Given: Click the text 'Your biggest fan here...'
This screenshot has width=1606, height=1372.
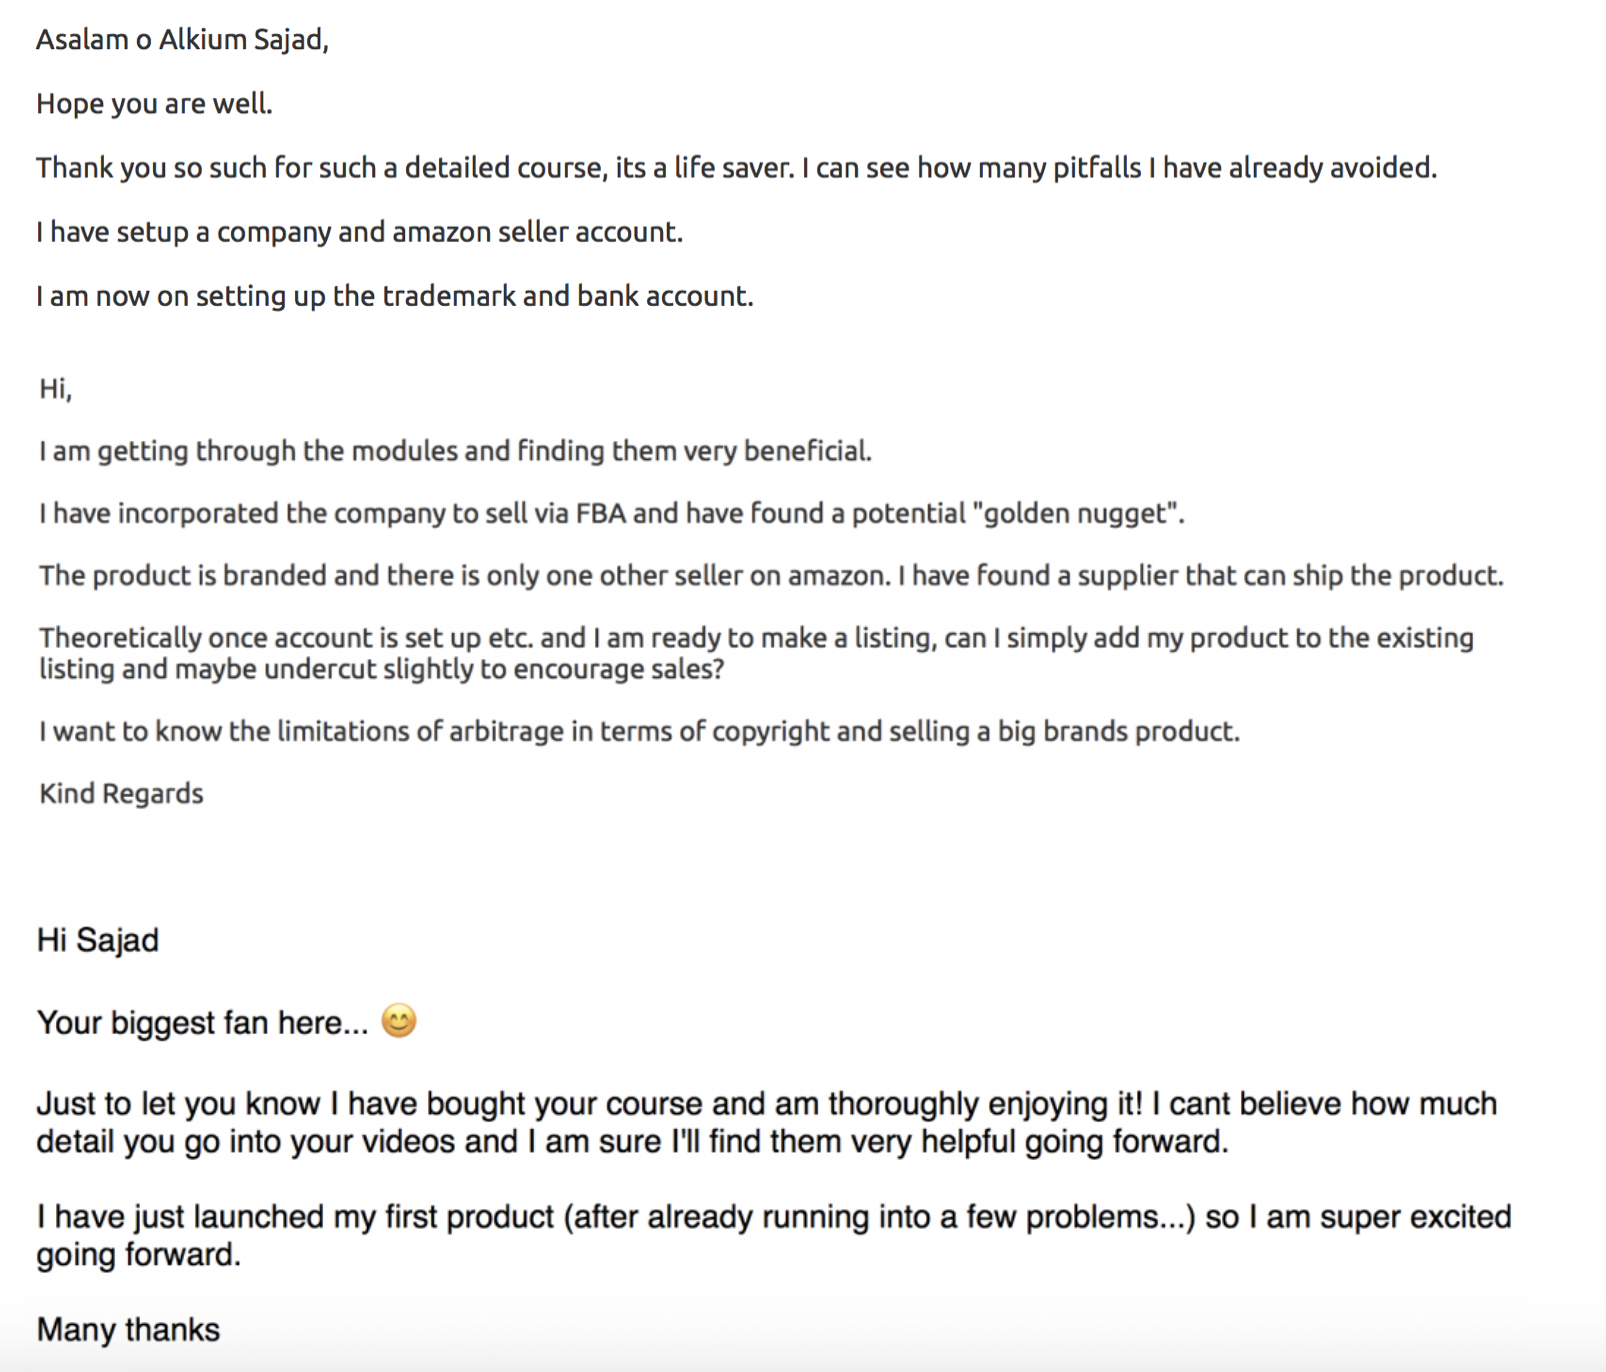Looking at the screenshot, I should [202, 1023].
